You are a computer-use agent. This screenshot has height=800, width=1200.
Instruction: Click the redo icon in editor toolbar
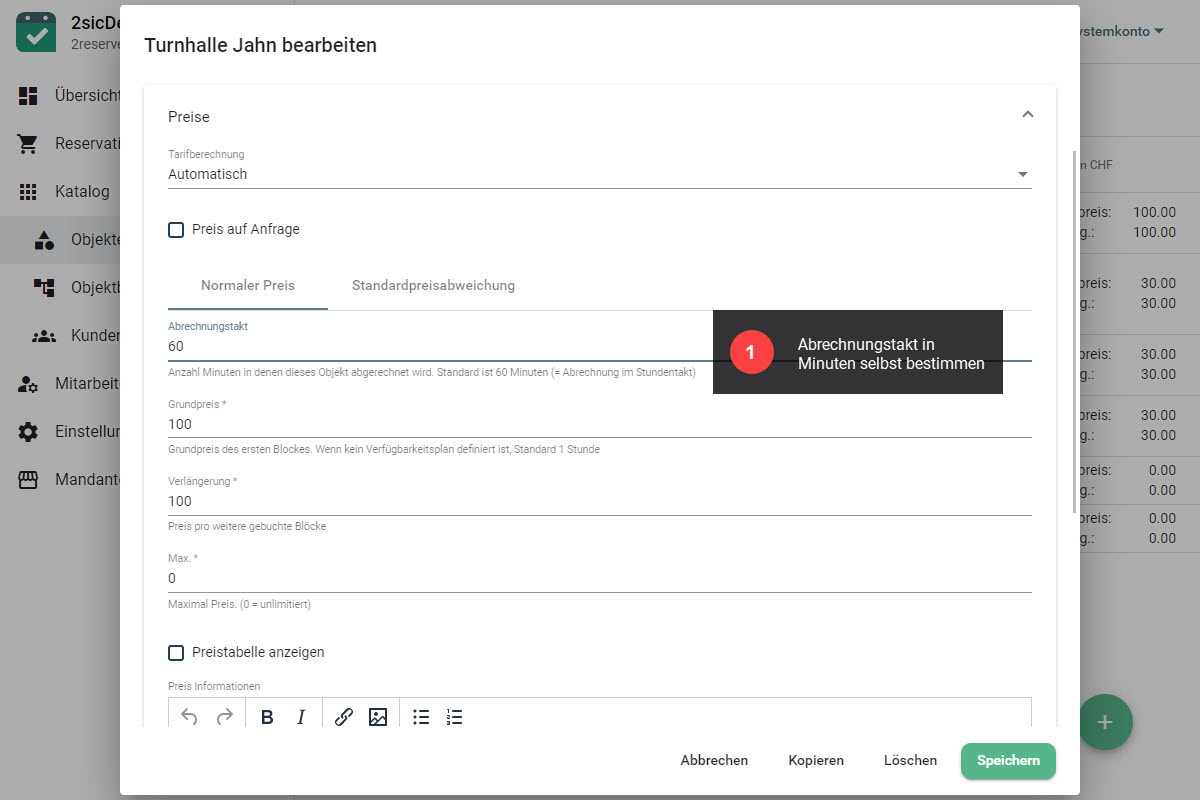point(225,717)
